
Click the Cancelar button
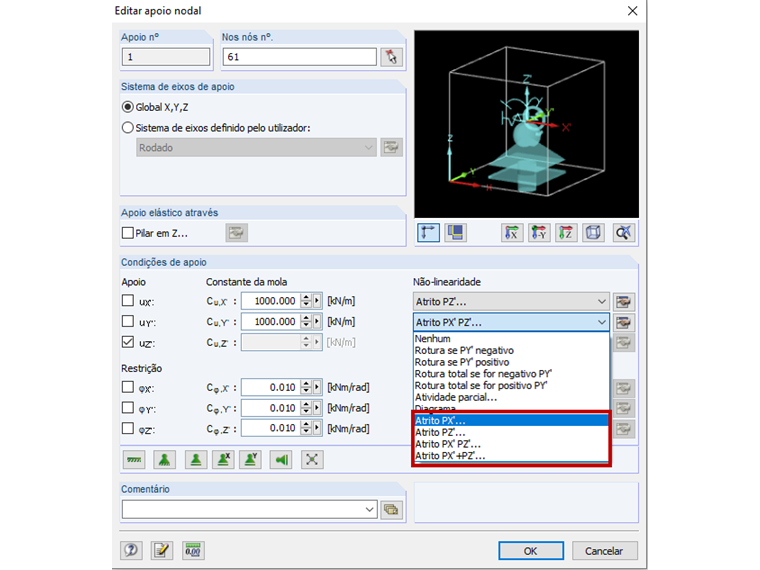(x=604, y=551)
